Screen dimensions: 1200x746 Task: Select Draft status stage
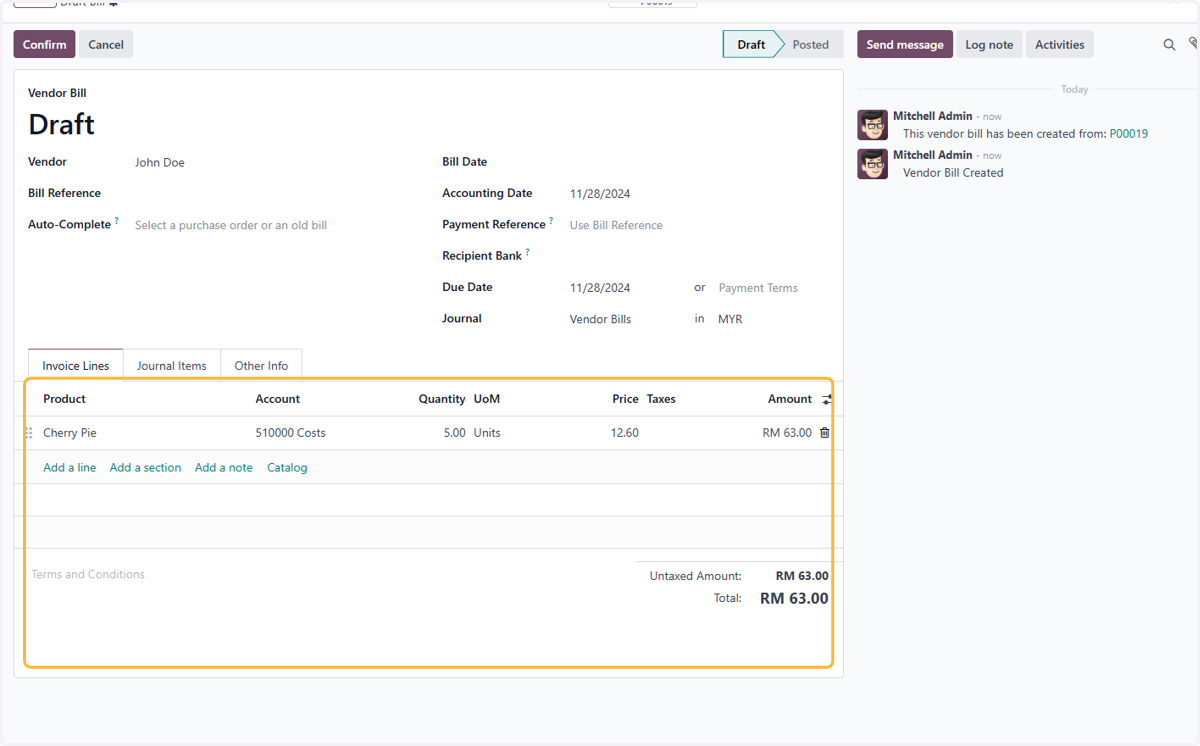751,44
